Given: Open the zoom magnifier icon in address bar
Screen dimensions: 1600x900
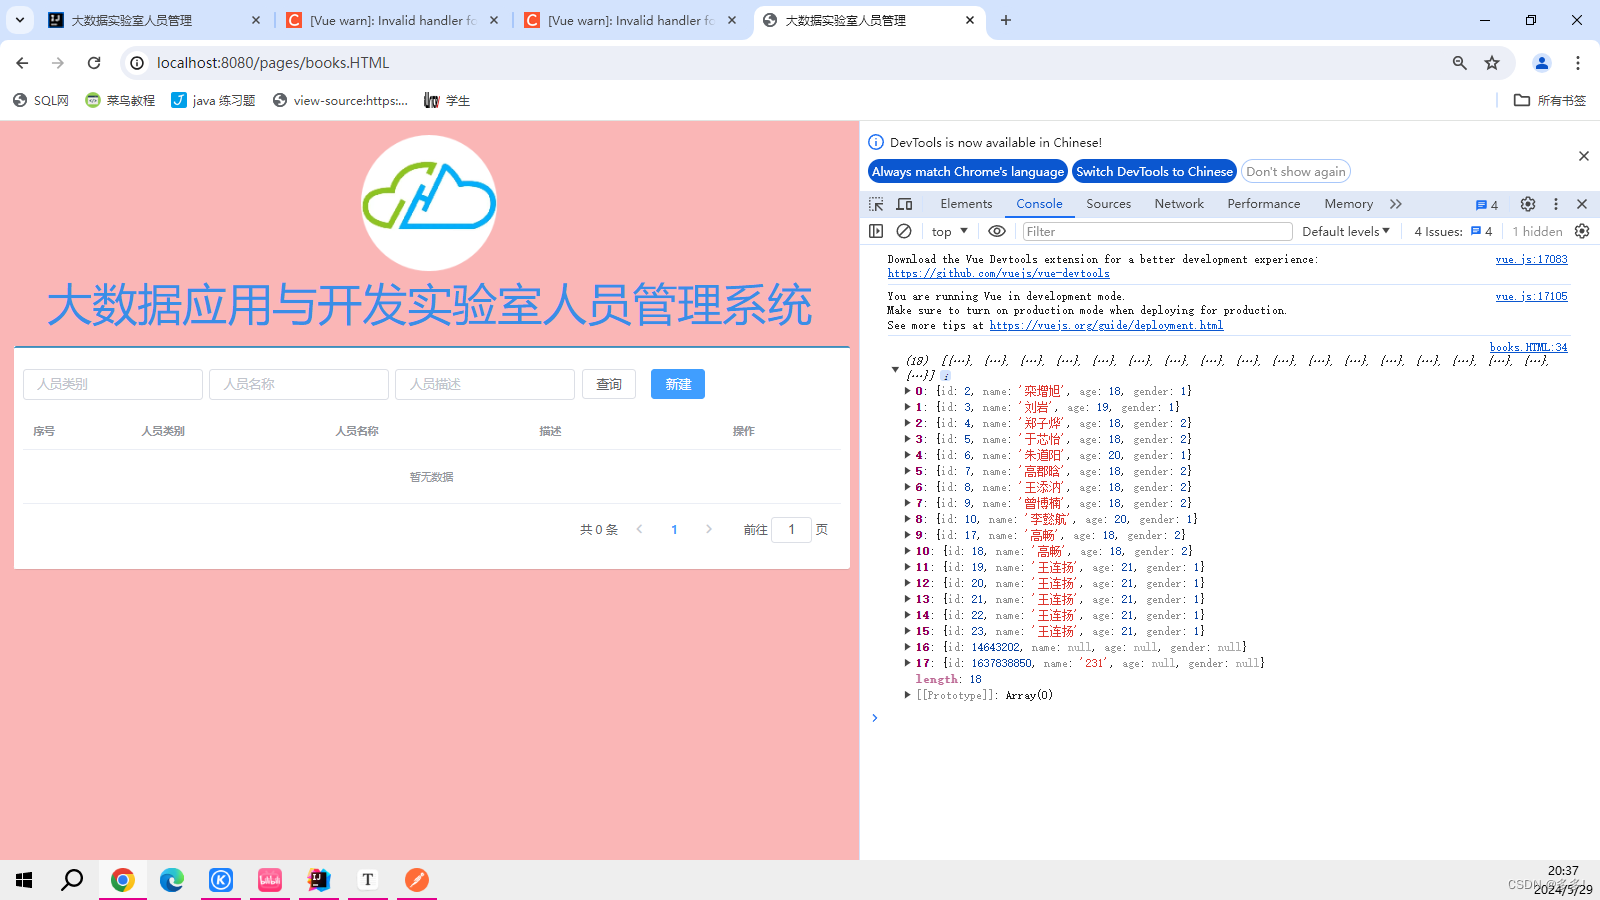Looking at the screenshot, I should tap(1460, 63).
